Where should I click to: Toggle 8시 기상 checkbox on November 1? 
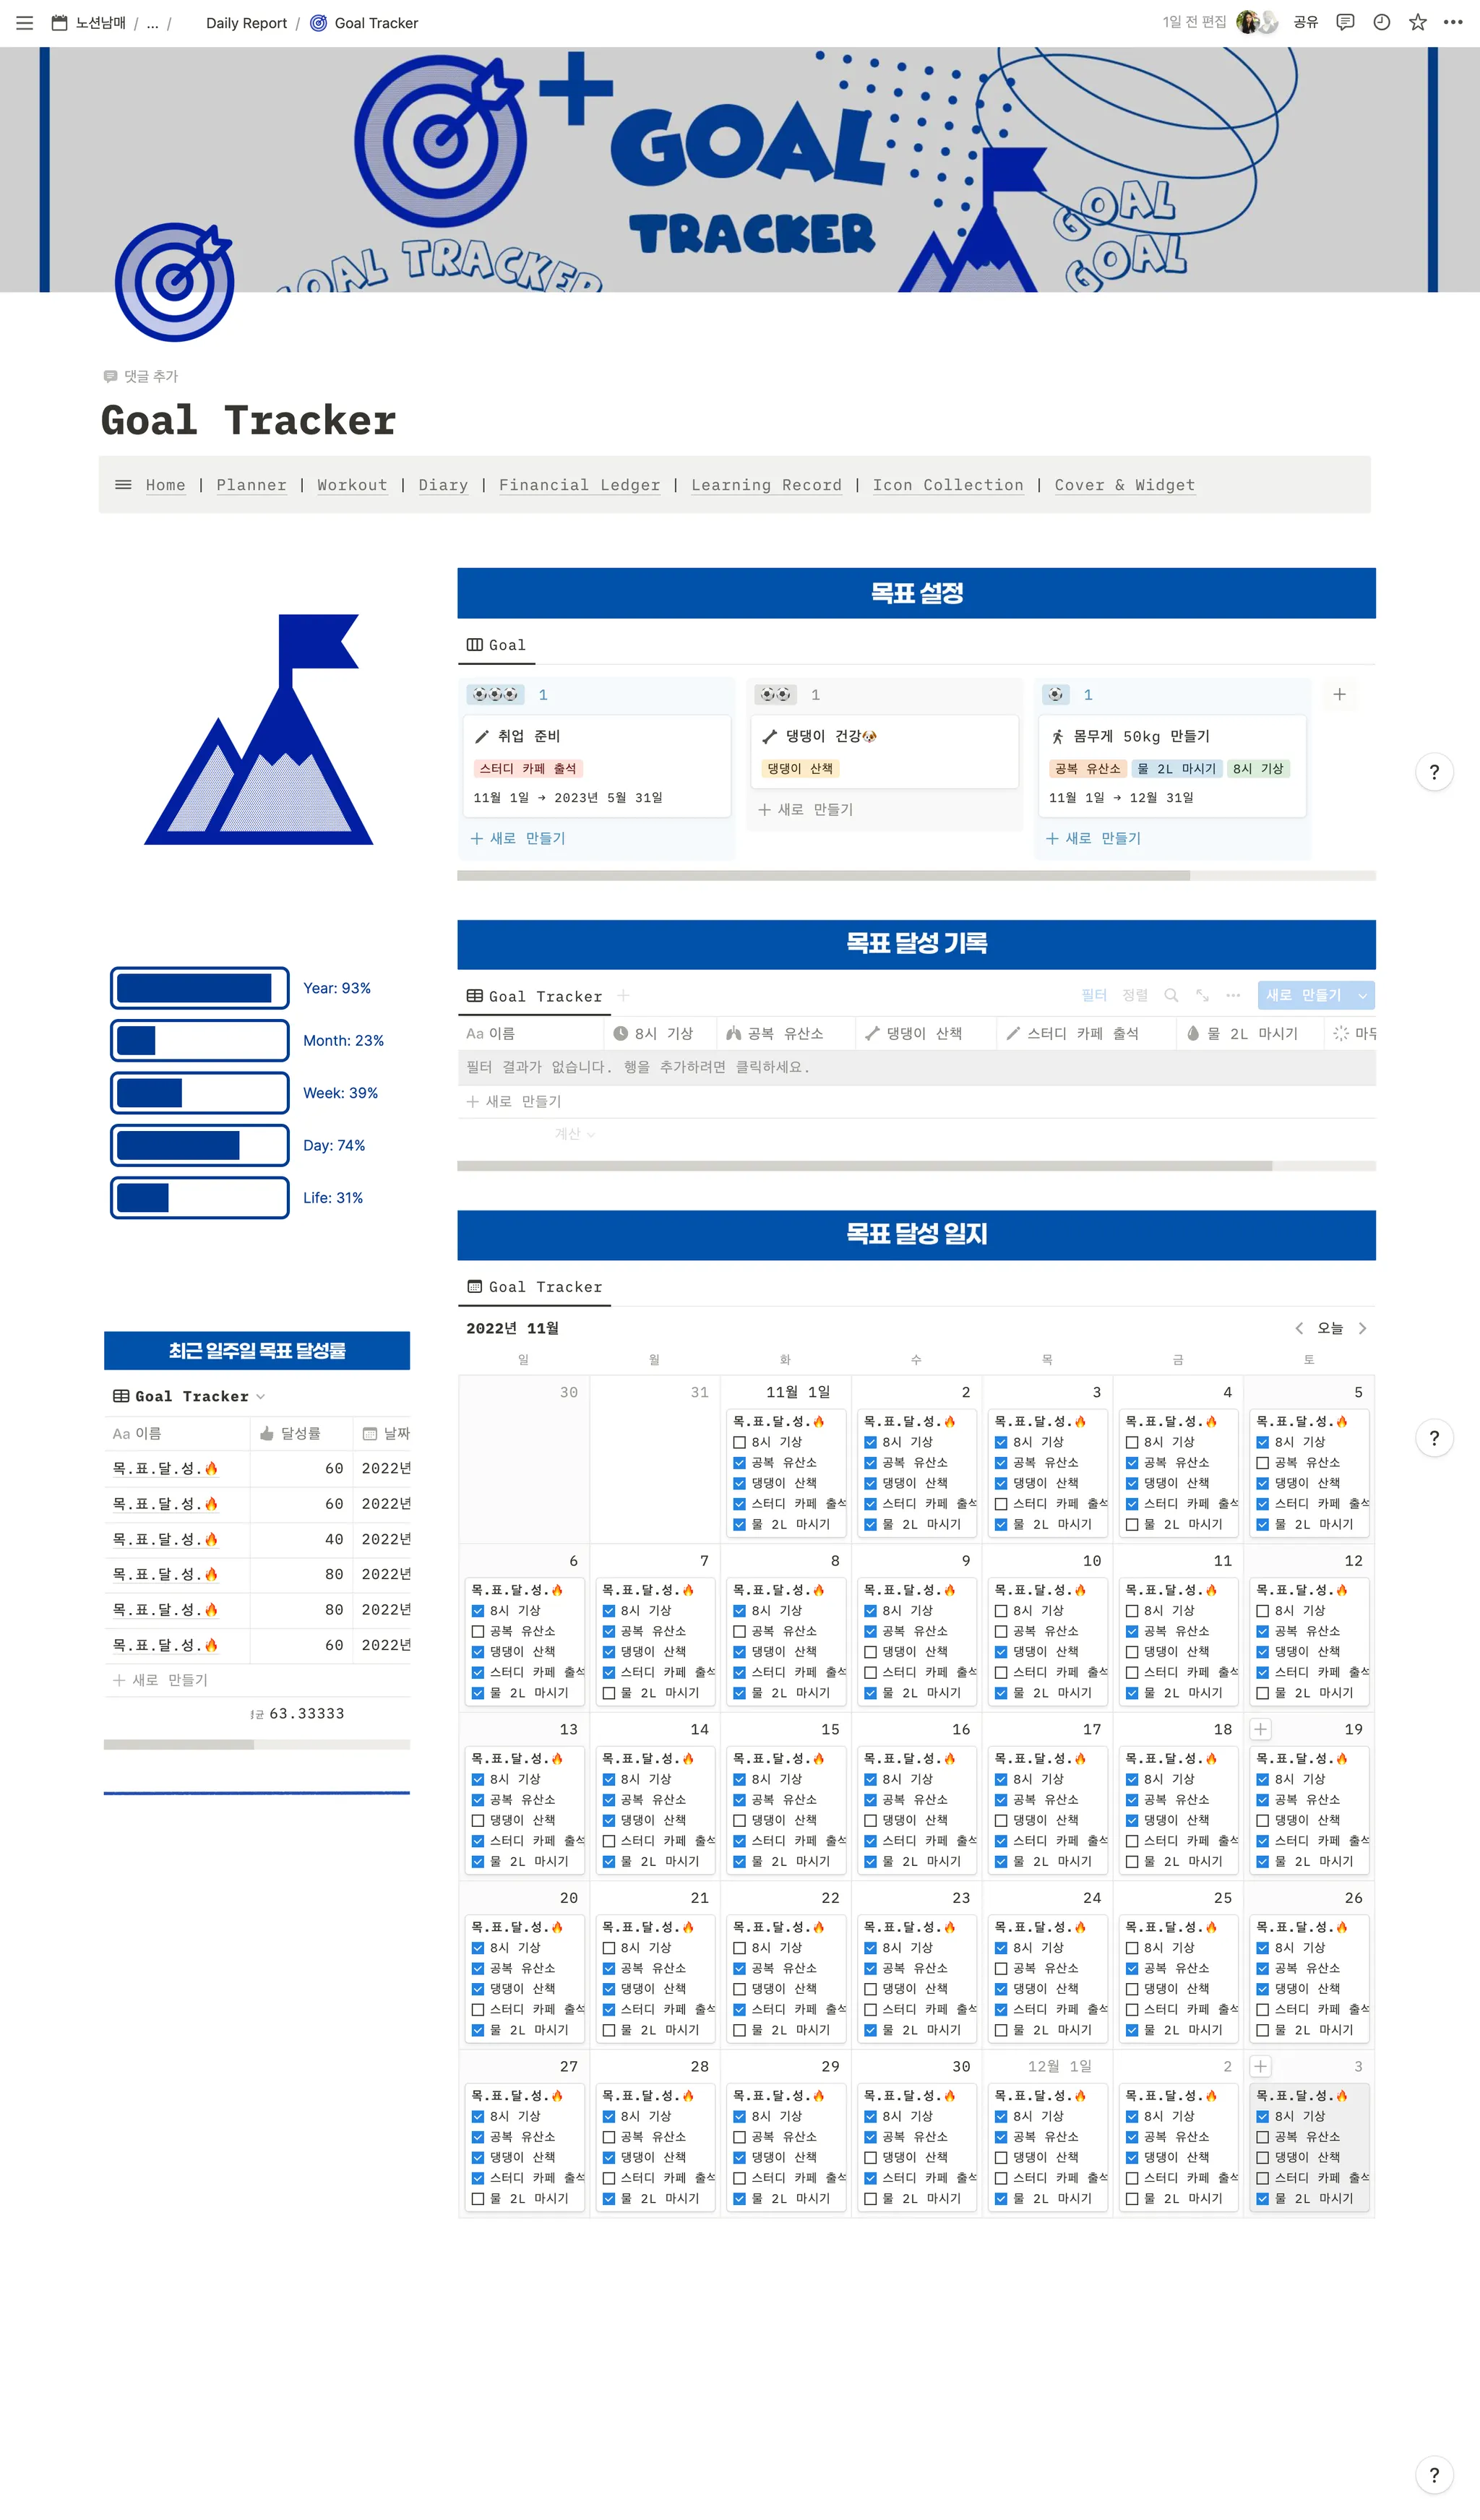[739, 1442]
